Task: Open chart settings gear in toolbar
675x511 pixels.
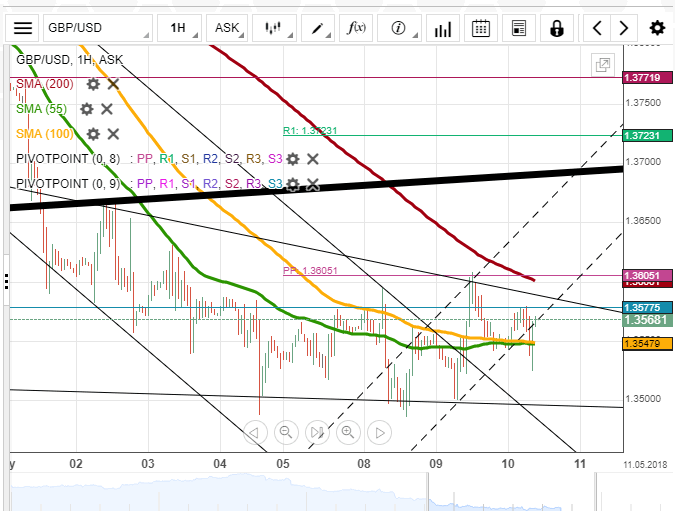Action: click(x=657, y=28)
